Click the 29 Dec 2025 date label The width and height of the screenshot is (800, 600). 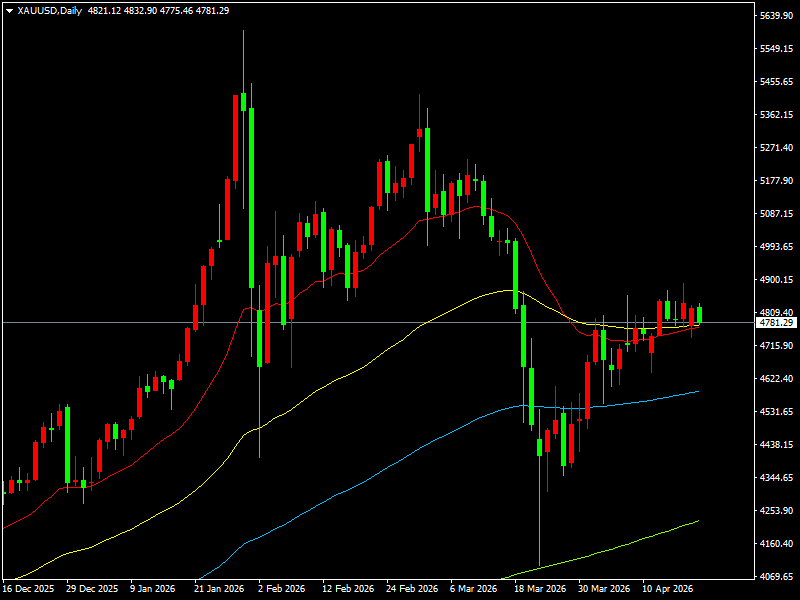coord(92,589)
